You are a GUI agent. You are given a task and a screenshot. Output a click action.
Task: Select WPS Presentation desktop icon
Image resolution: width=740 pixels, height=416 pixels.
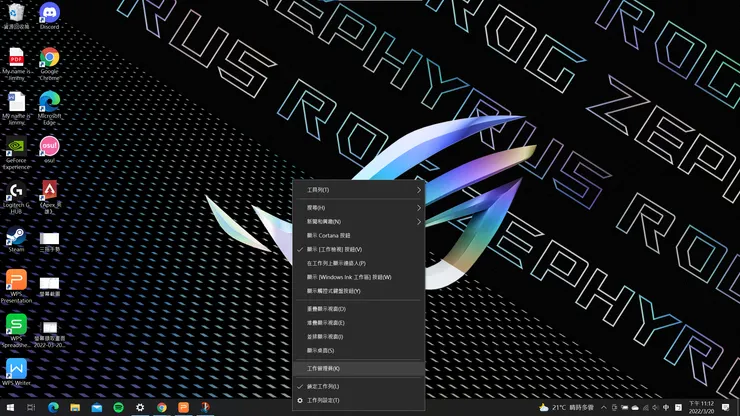[17, 286]
